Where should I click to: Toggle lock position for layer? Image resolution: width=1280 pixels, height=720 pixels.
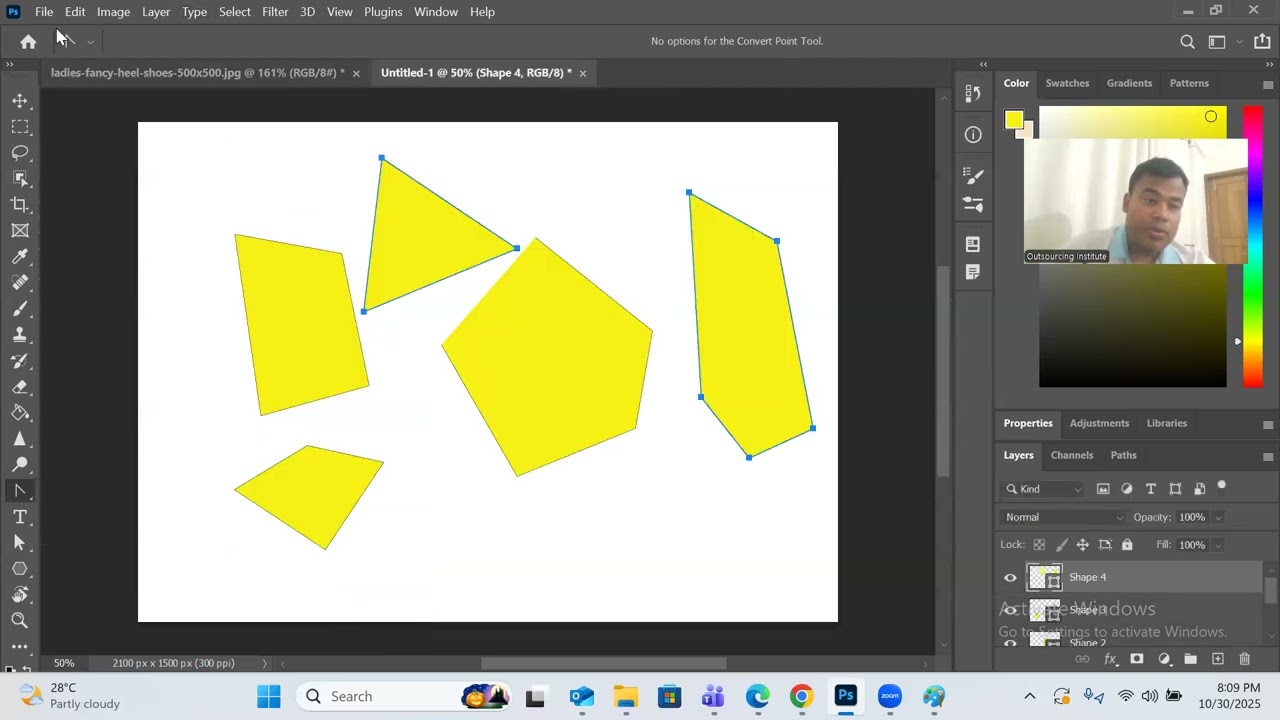tap(1083, 545)
